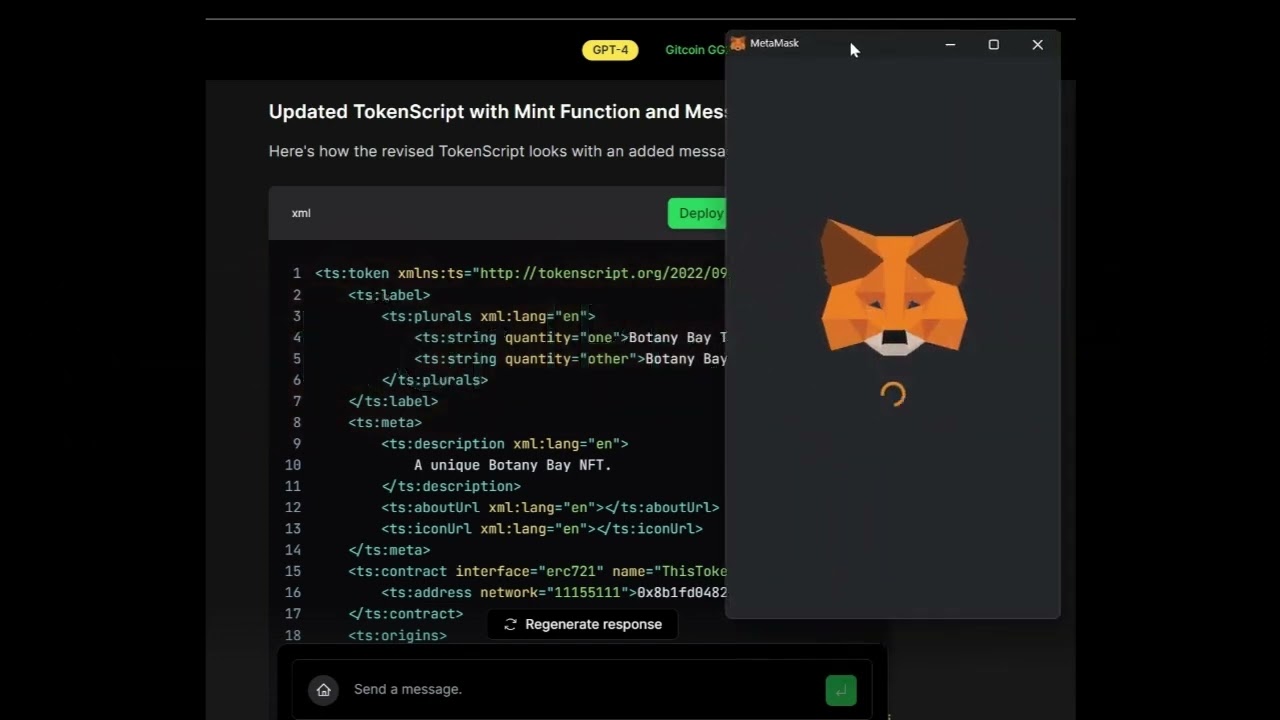The image size is (1280, 720).
Task: Click the closing </ts:label> tag on line 7
Action: 393,401
